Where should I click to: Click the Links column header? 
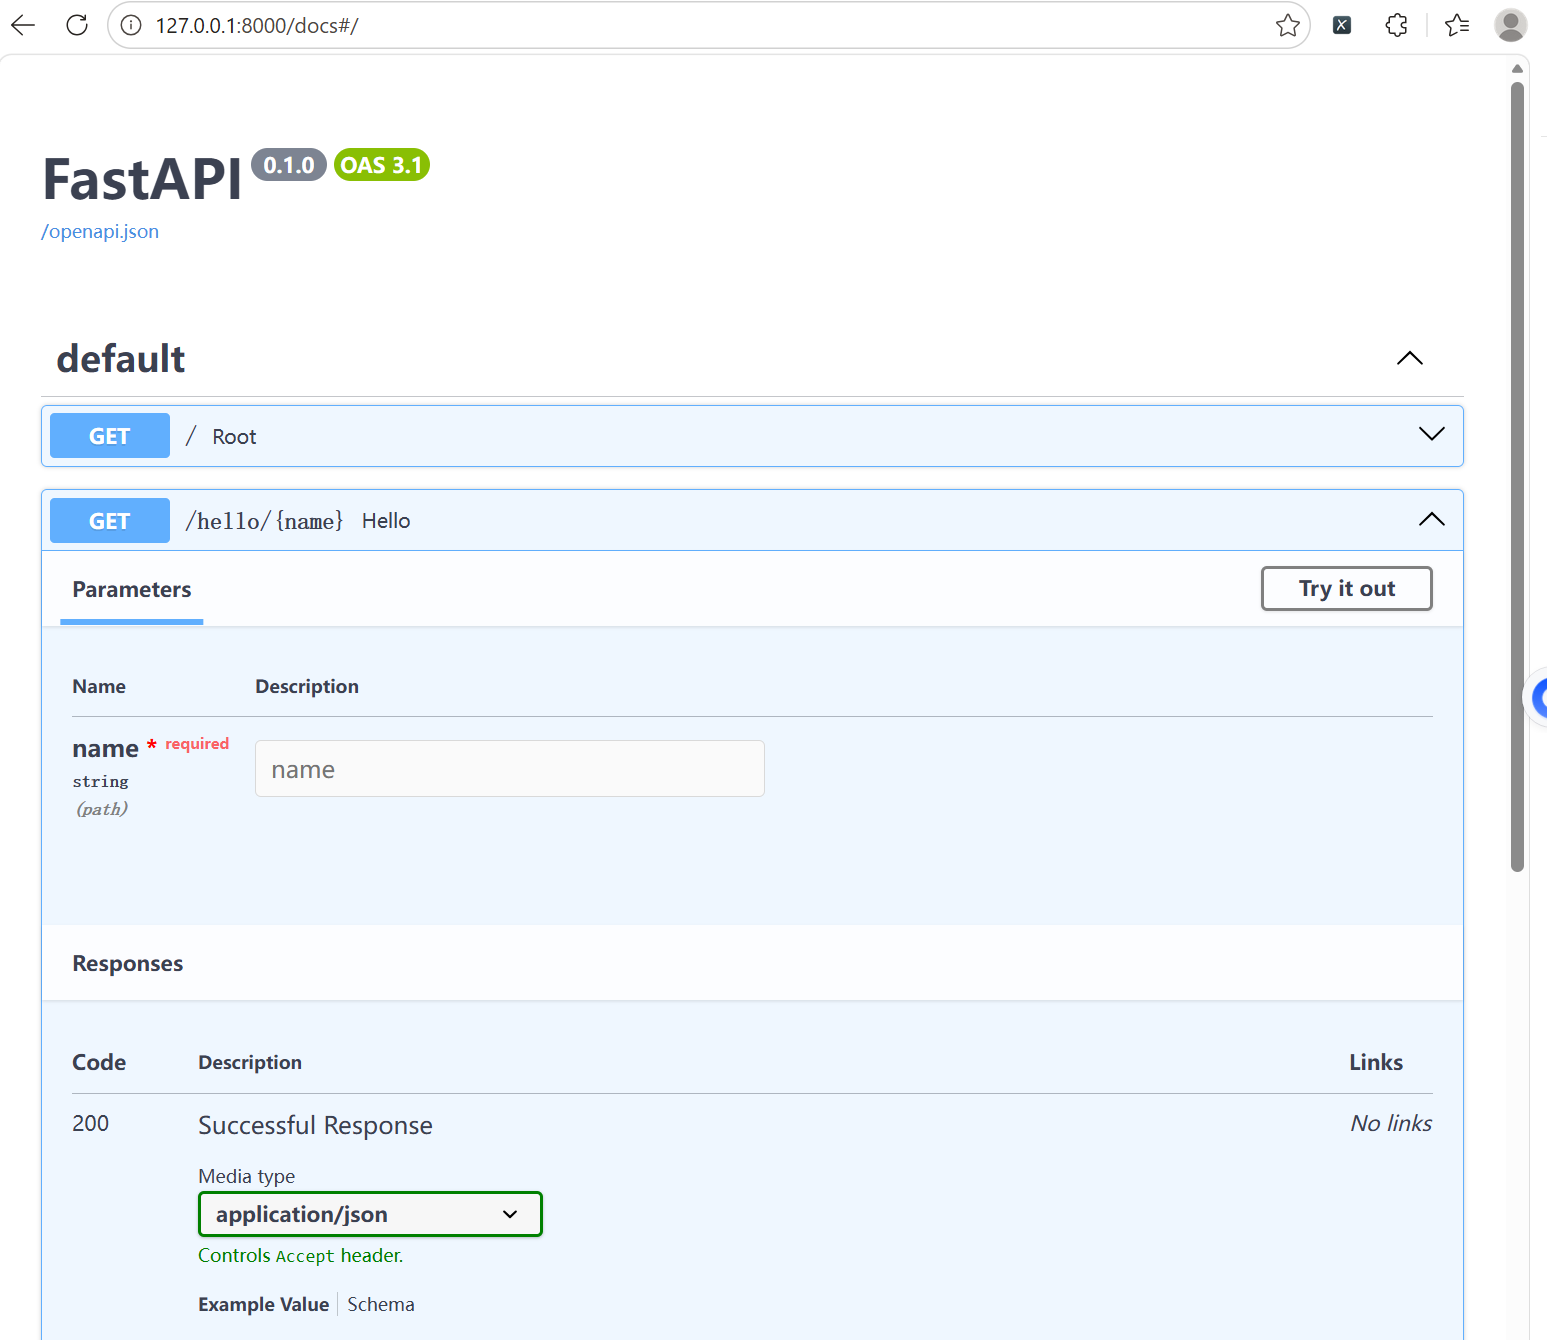tap(1376, 1062)
